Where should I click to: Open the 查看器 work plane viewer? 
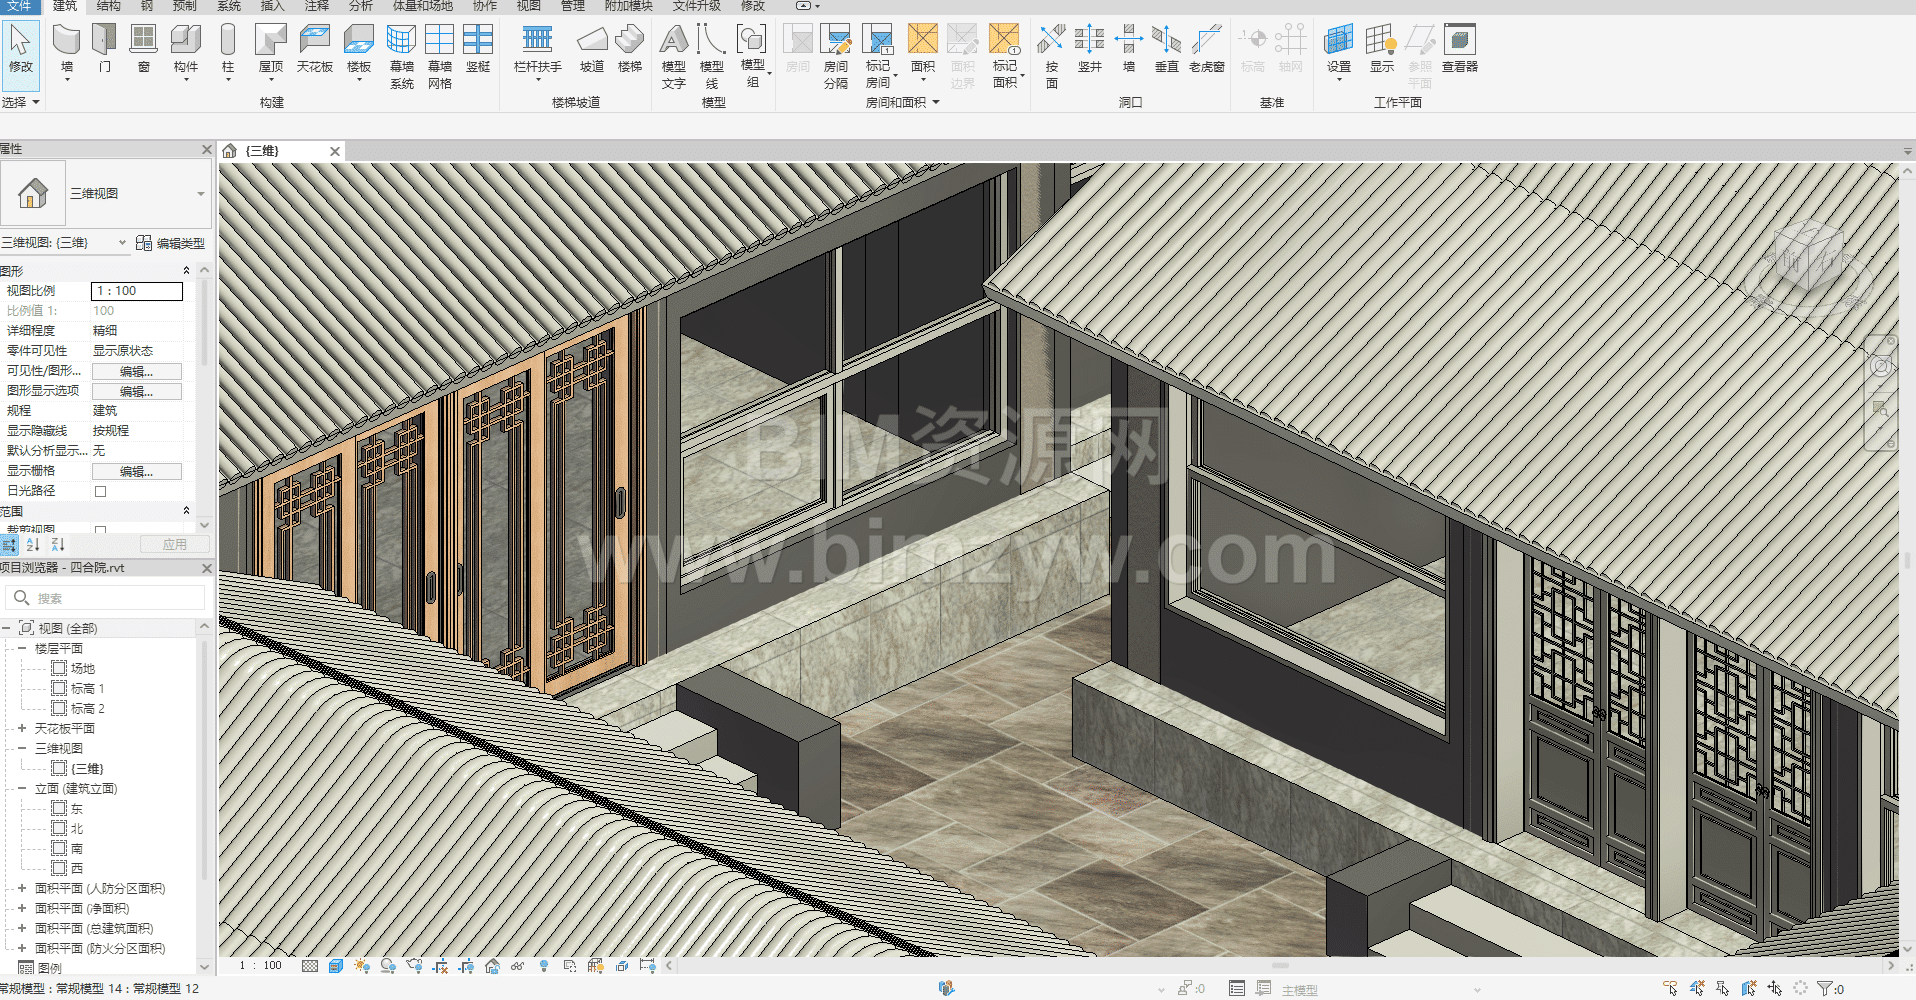click(x=1459, y=48)
